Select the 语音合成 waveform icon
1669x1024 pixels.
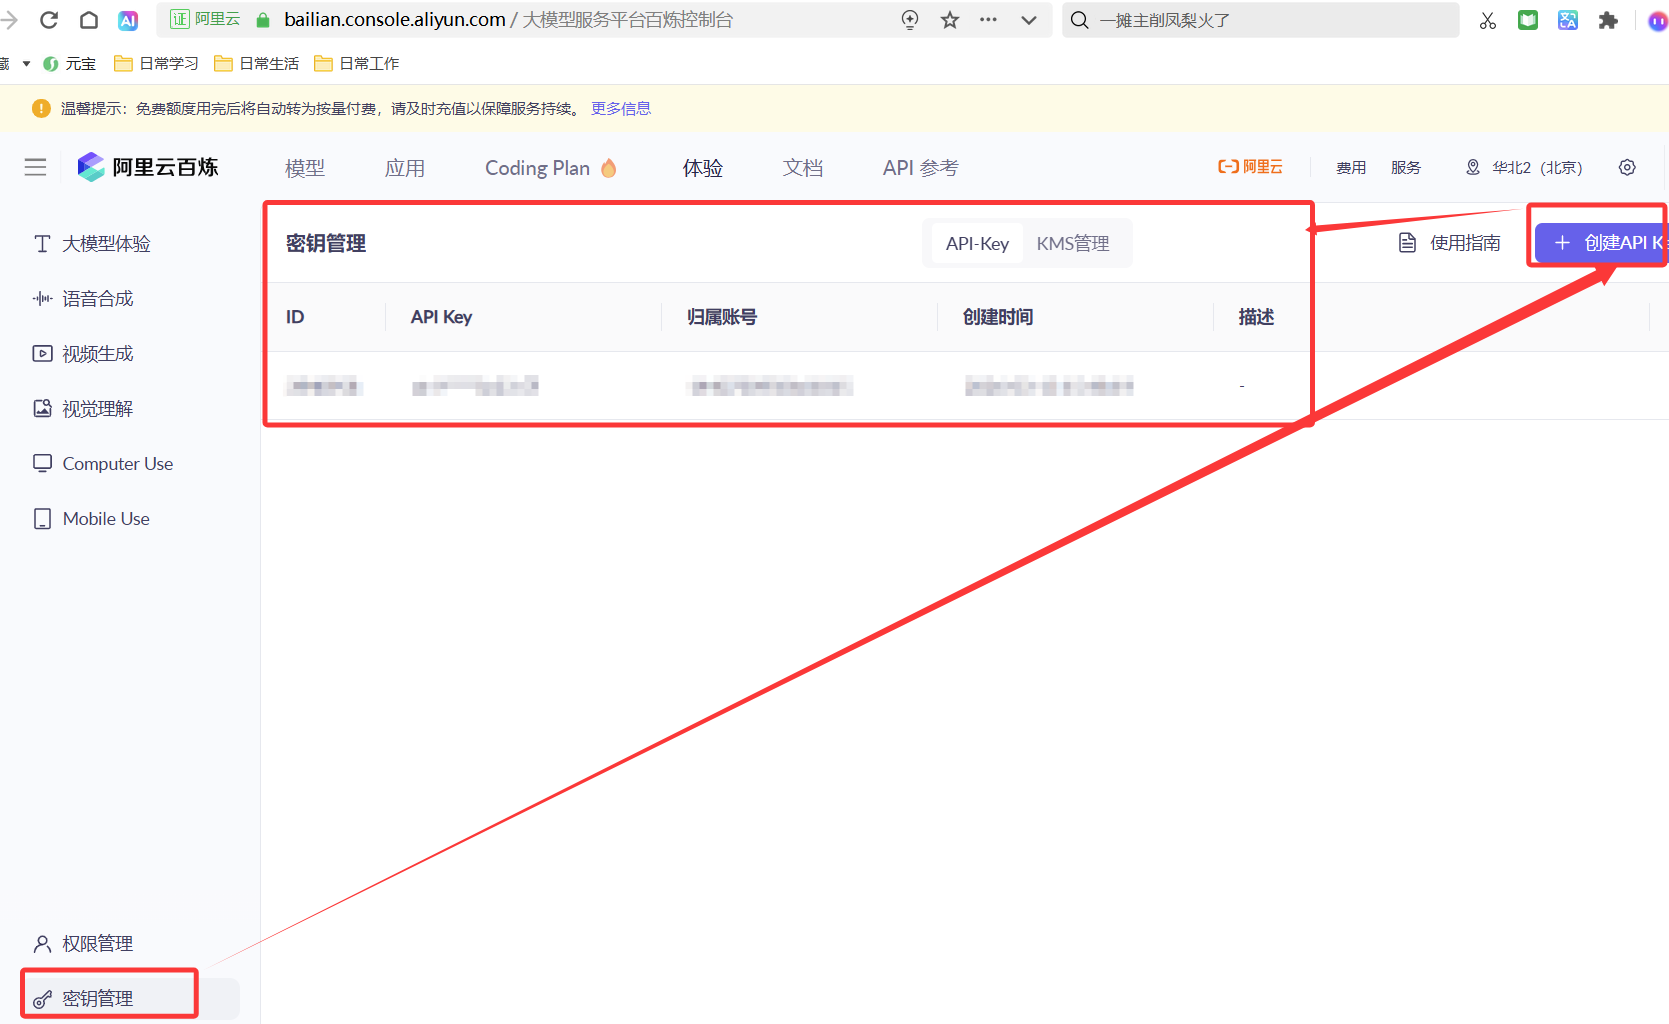(x=41, y=298)
